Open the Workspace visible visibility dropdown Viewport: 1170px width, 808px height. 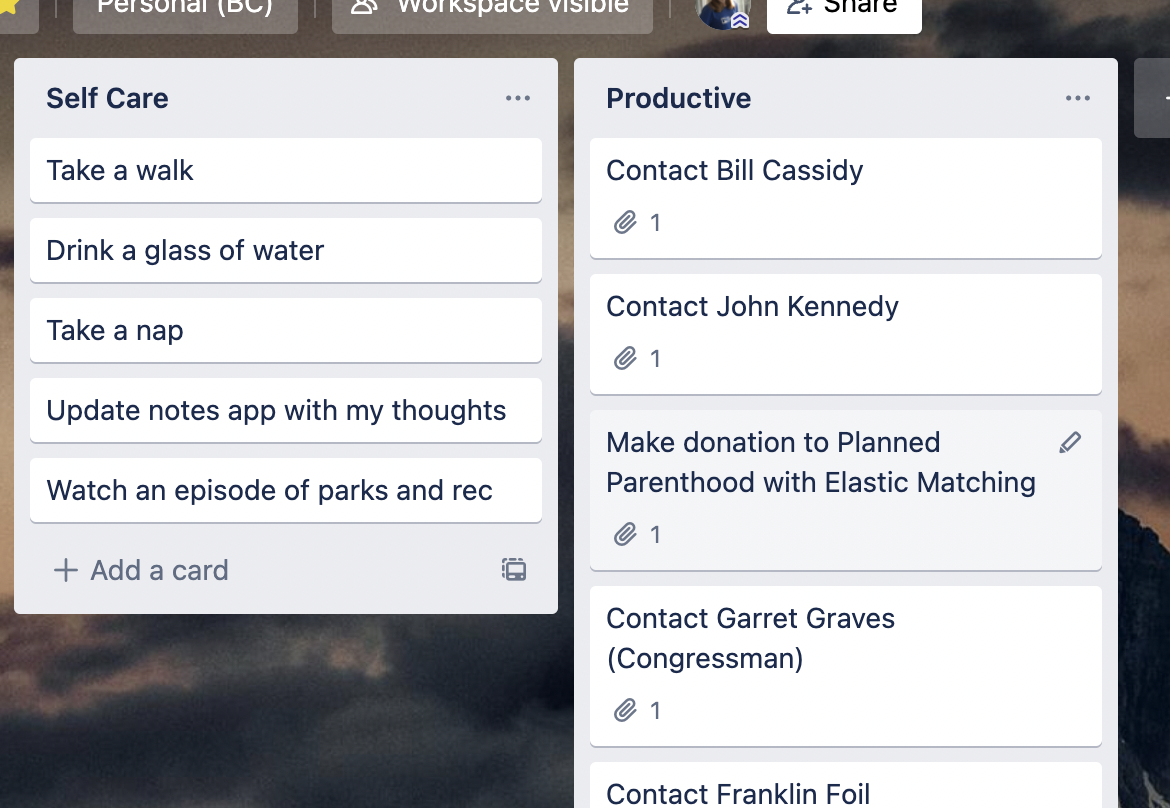pyautogui.click(x=492, y=12)
